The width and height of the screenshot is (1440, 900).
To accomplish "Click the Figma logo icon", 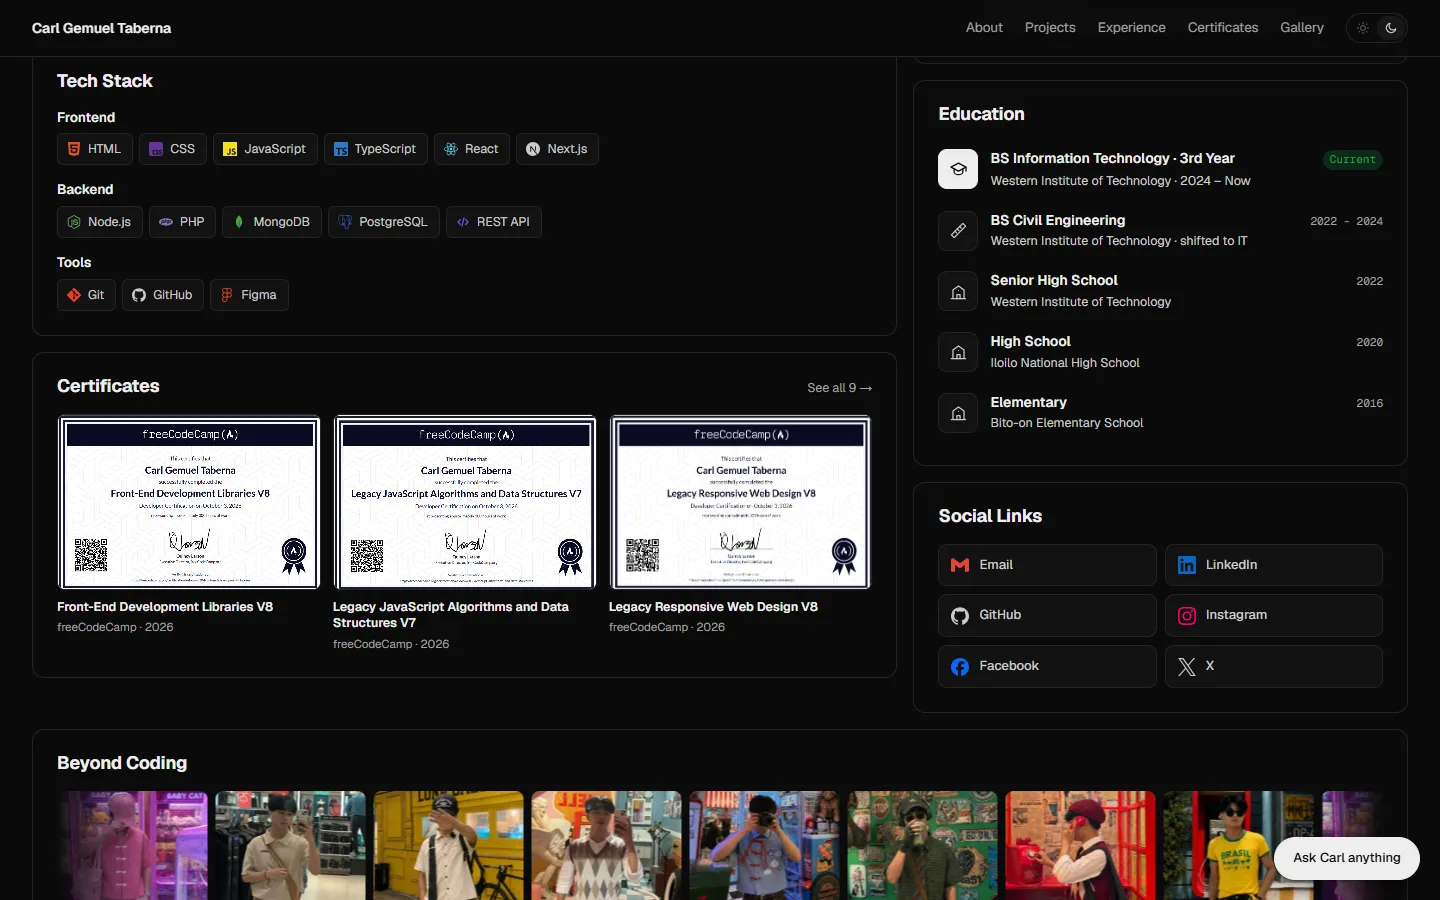I will click(227, 295).
